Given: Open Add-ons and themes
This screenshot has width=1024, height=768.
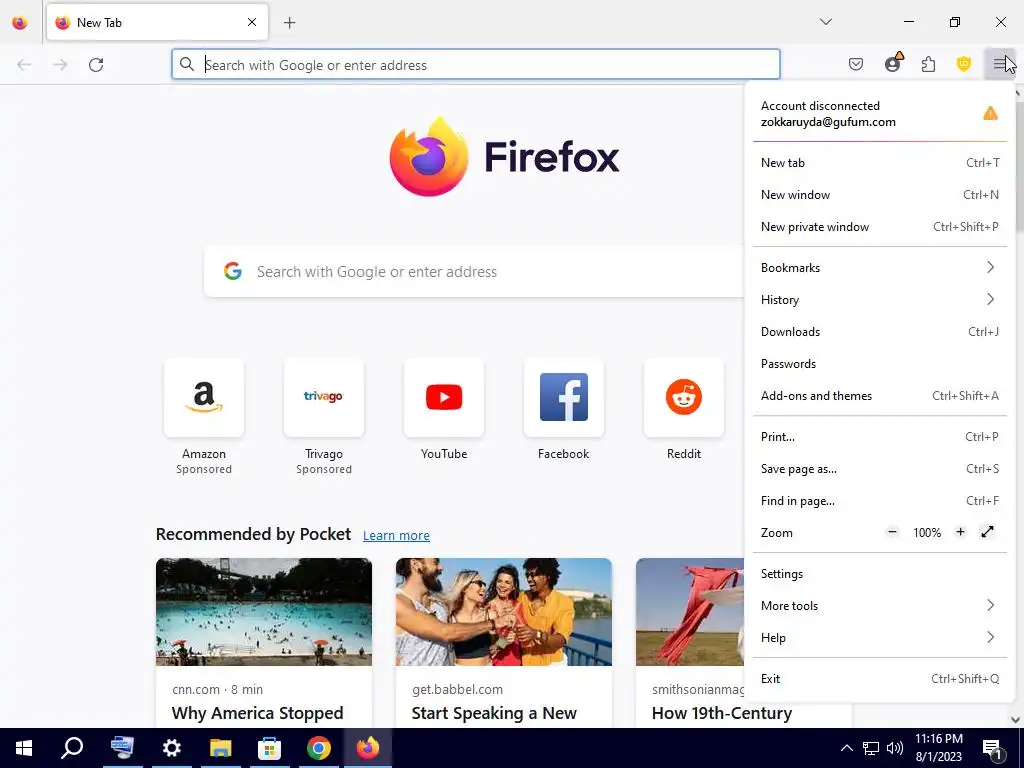Looking at the screenshot, I should click(880, 396).
